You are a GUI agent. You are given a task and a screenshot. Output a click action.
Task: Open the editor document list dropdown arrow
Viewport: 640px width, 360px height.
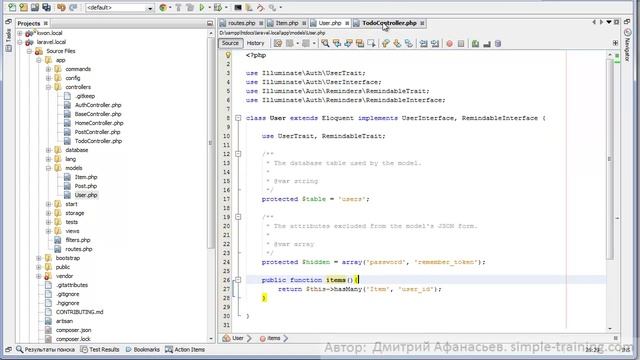[x=609, y=22]
